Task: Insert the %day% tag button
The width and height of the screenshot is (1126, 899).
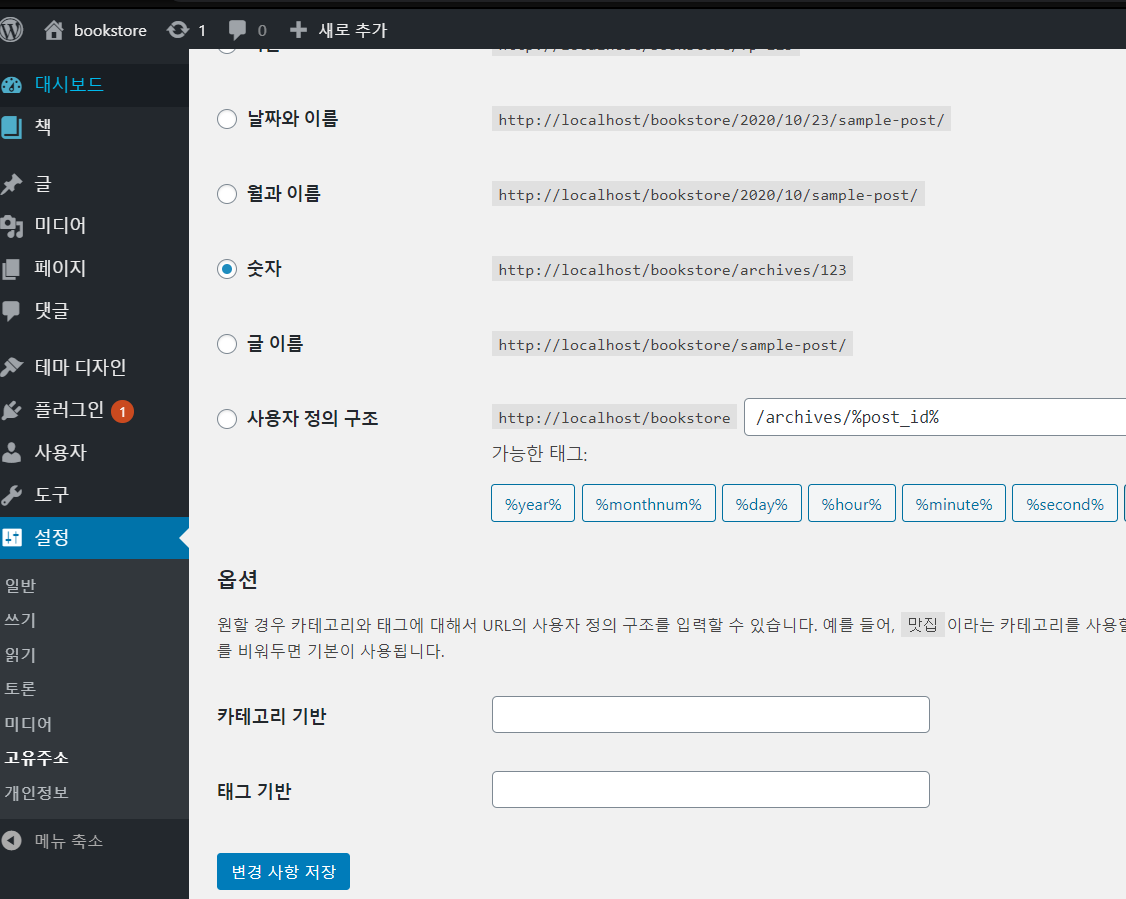Action: 761,503
